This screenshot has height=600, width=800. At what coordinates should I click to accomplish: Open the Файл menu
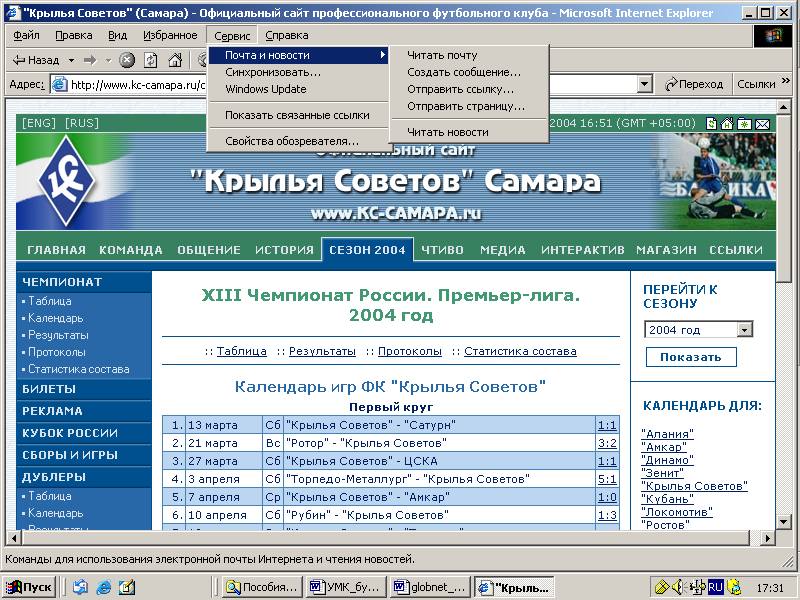point(27,35)
